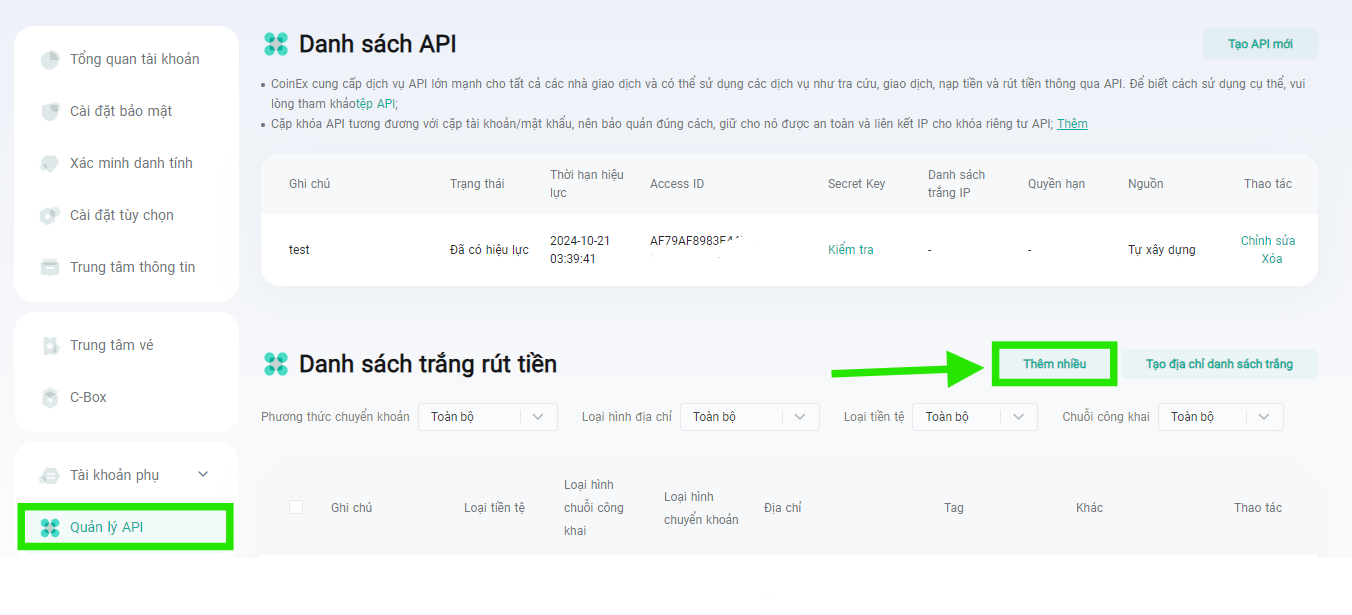Click Kiểm tra link under Secret Key
Screen dimensions: 1352x615
(x=851, y=250)
